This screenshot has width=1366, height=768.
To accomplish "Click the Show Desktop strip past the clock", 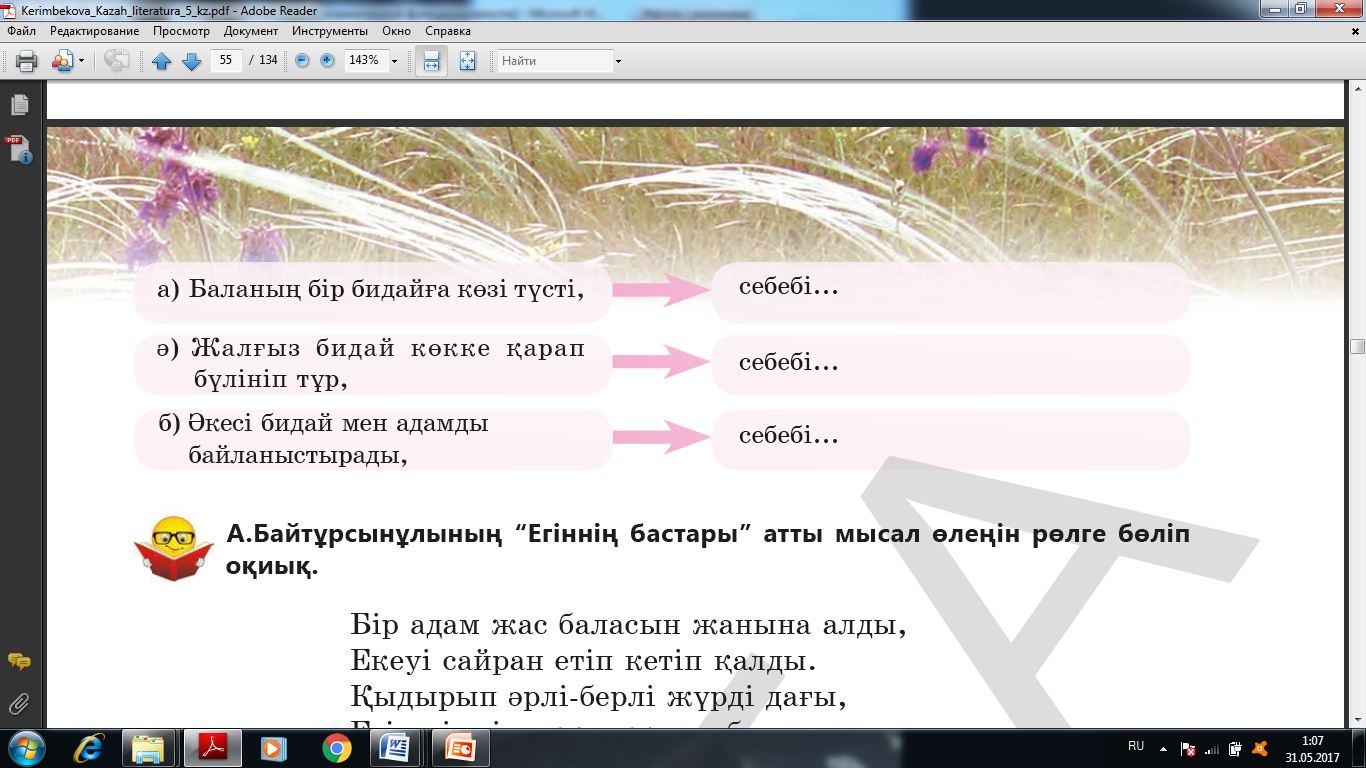I will click(x=1358, y=748).
